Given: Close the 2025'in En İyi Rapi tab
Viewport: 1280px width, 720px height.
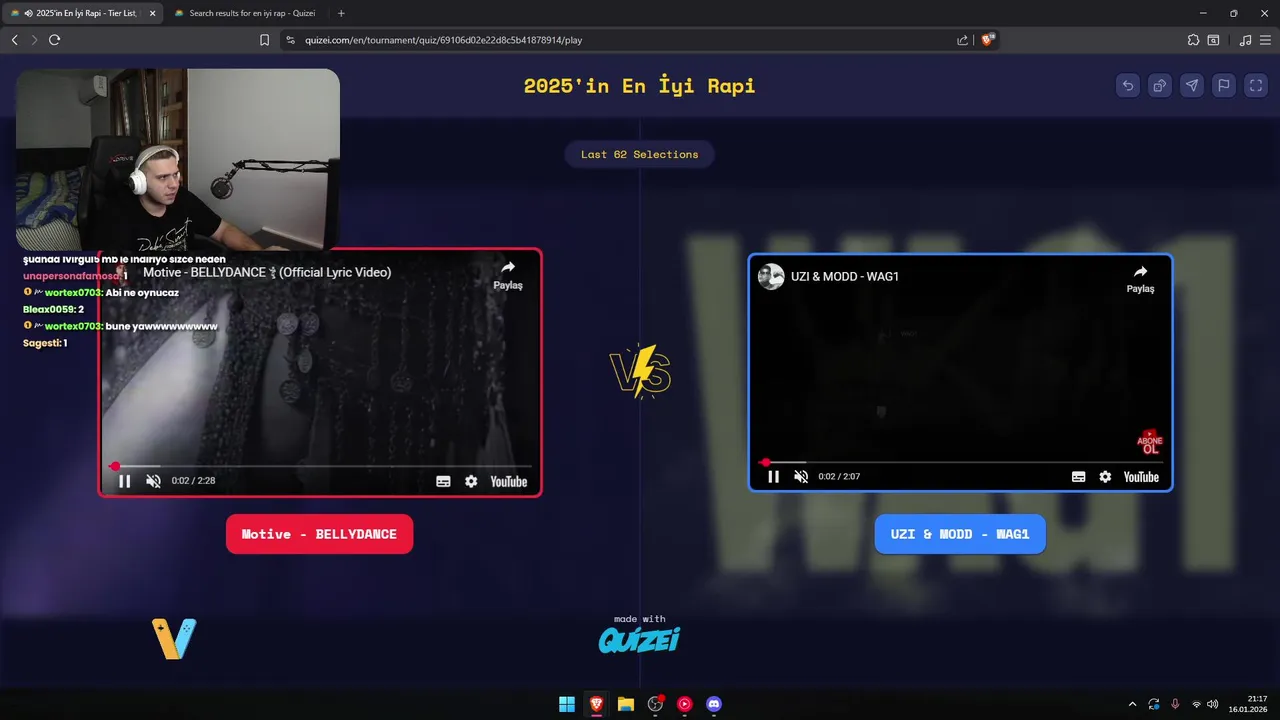Looking at the screenshot, I should (153, 13).
